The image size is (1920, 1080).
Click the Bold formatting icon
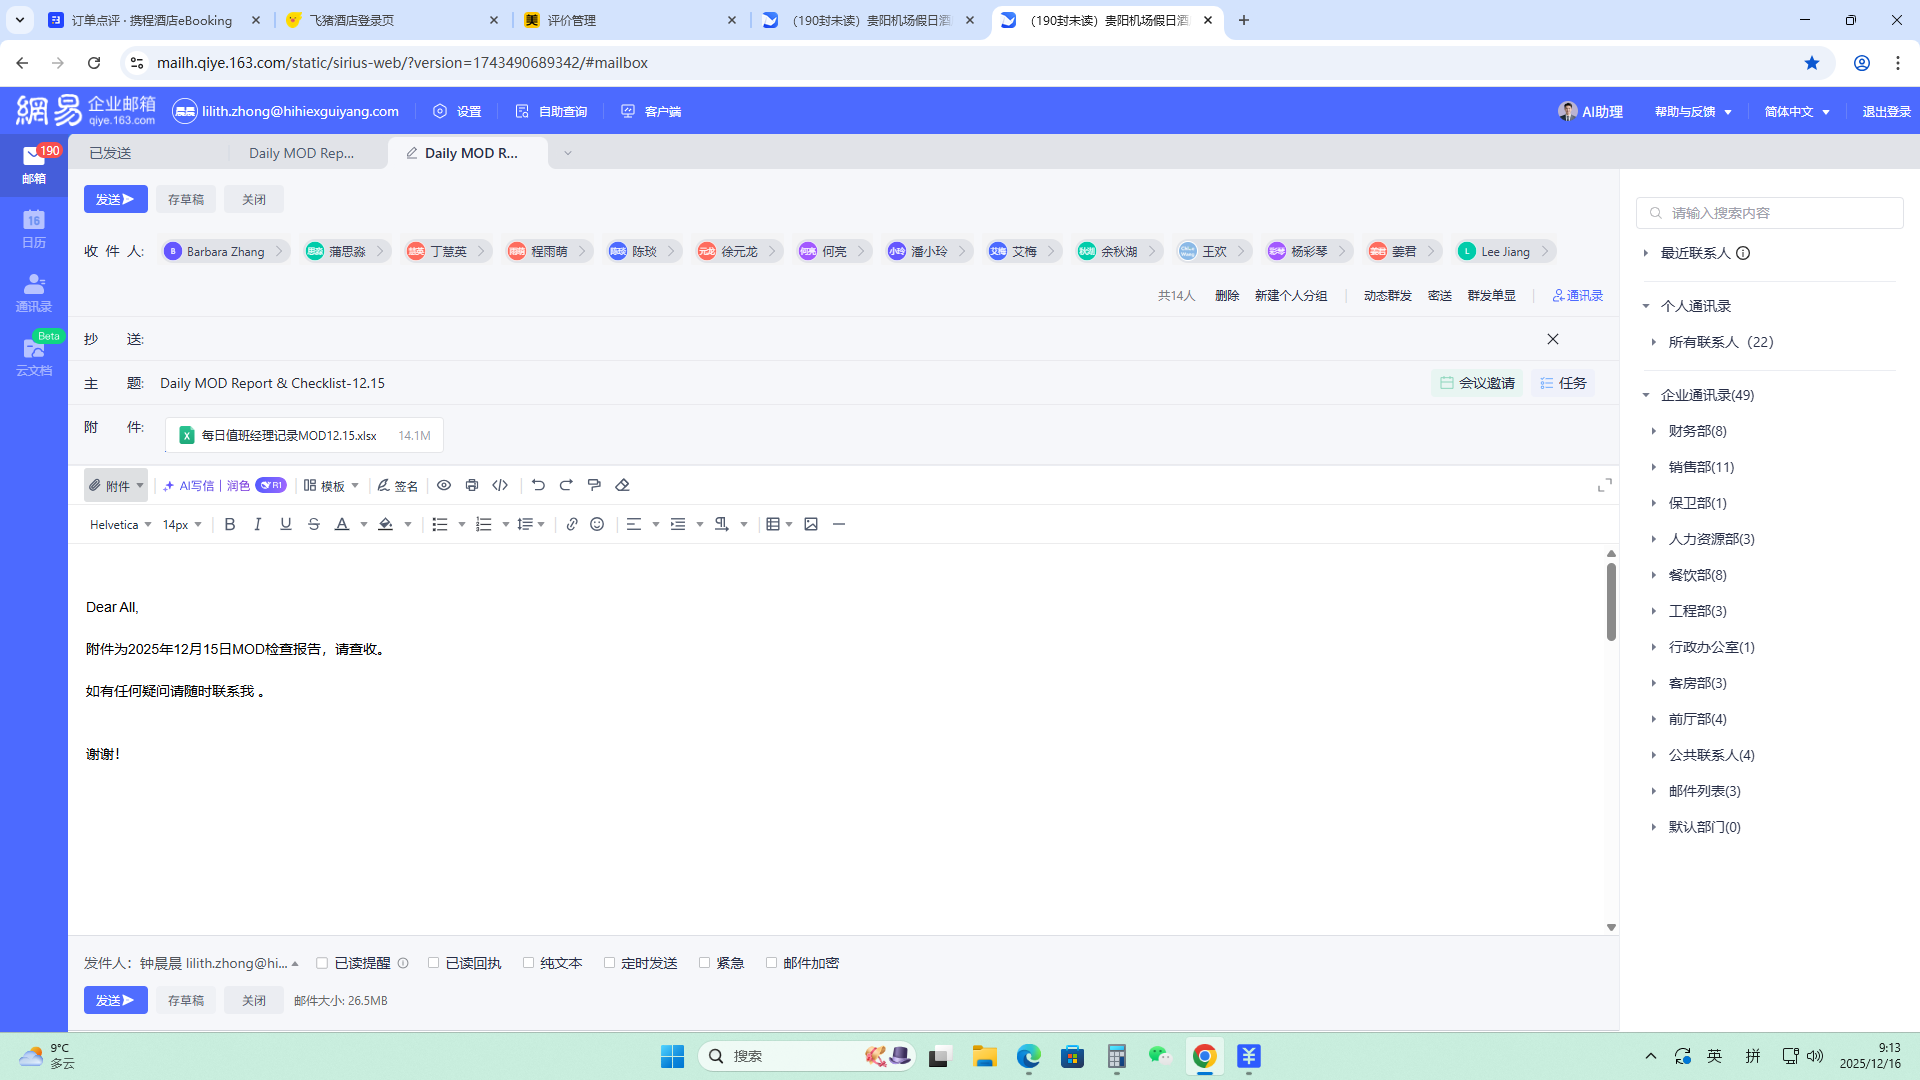230,524
